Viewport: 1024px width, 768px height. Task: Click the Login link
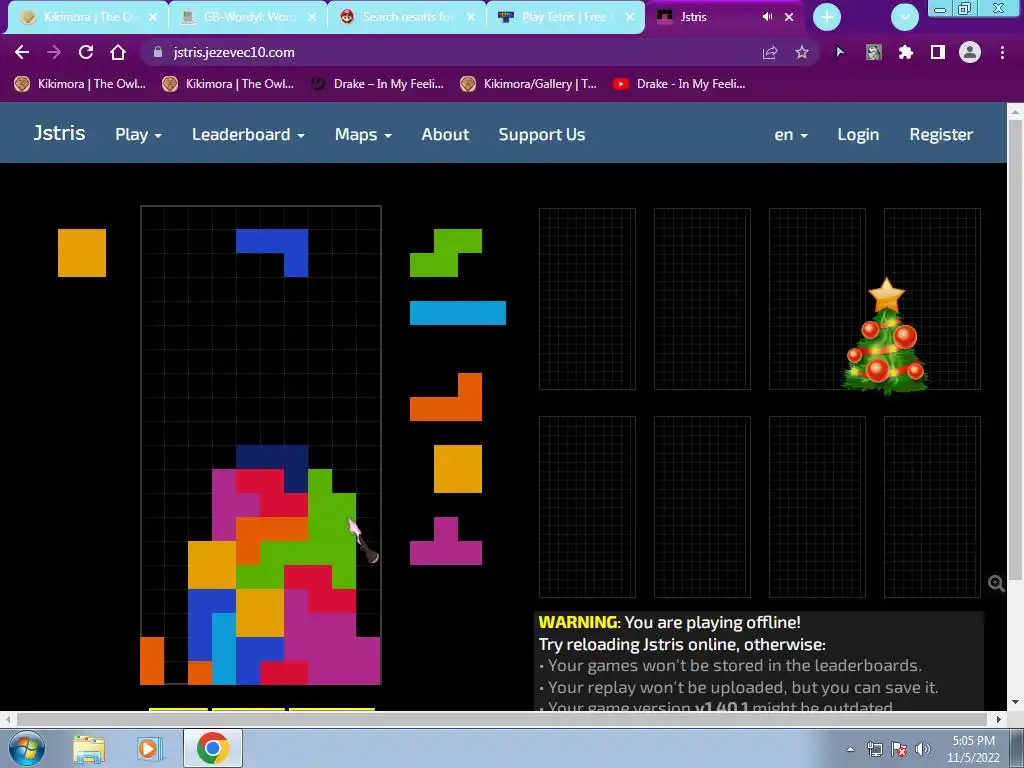point(858,135)
